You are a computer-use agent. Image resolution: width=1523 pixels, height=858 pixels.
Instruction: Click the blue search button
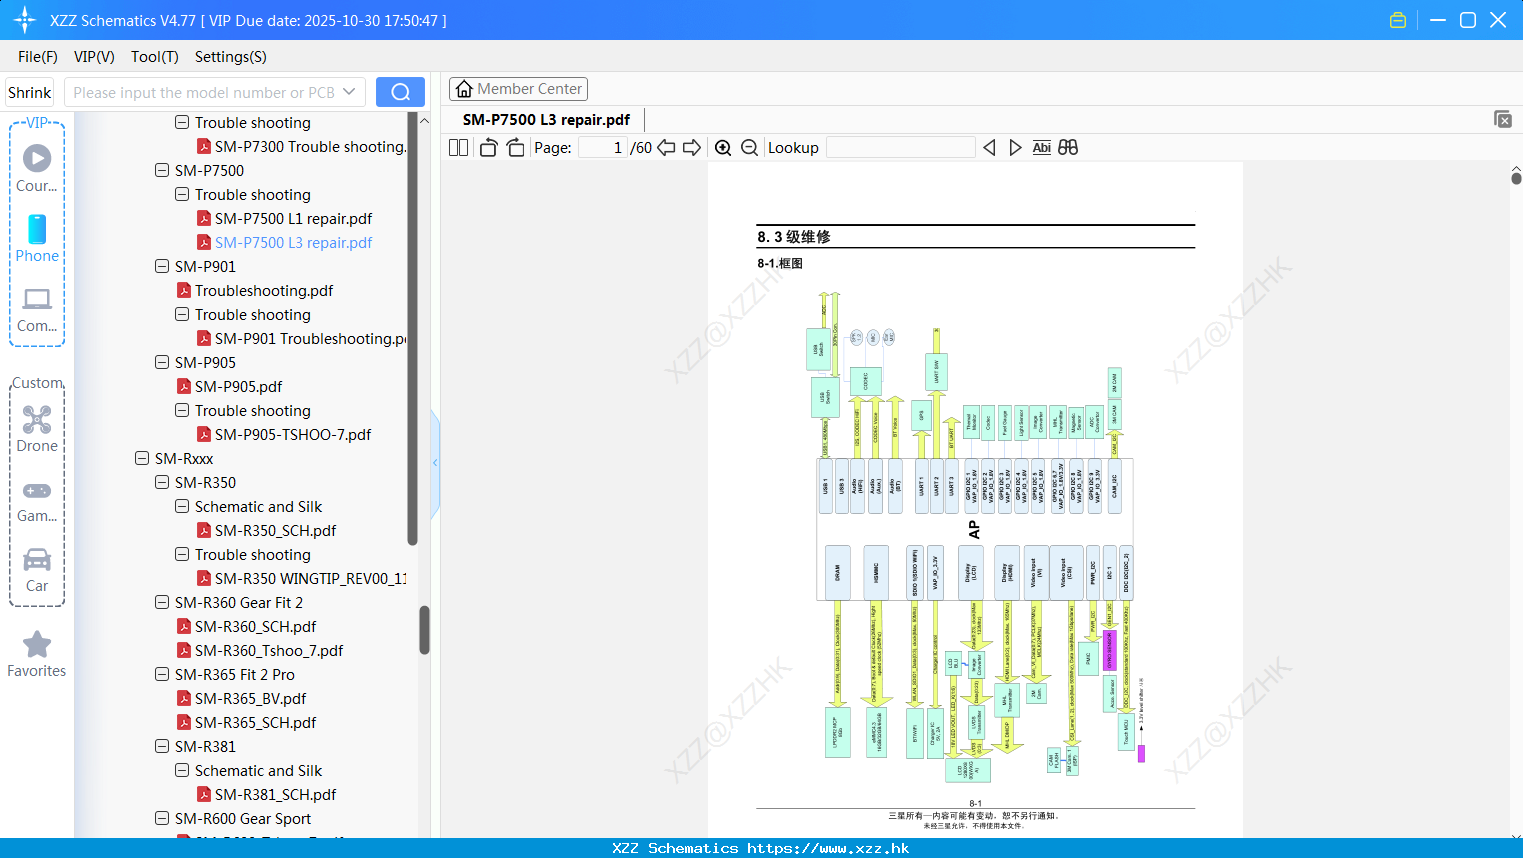pos(400,92)
